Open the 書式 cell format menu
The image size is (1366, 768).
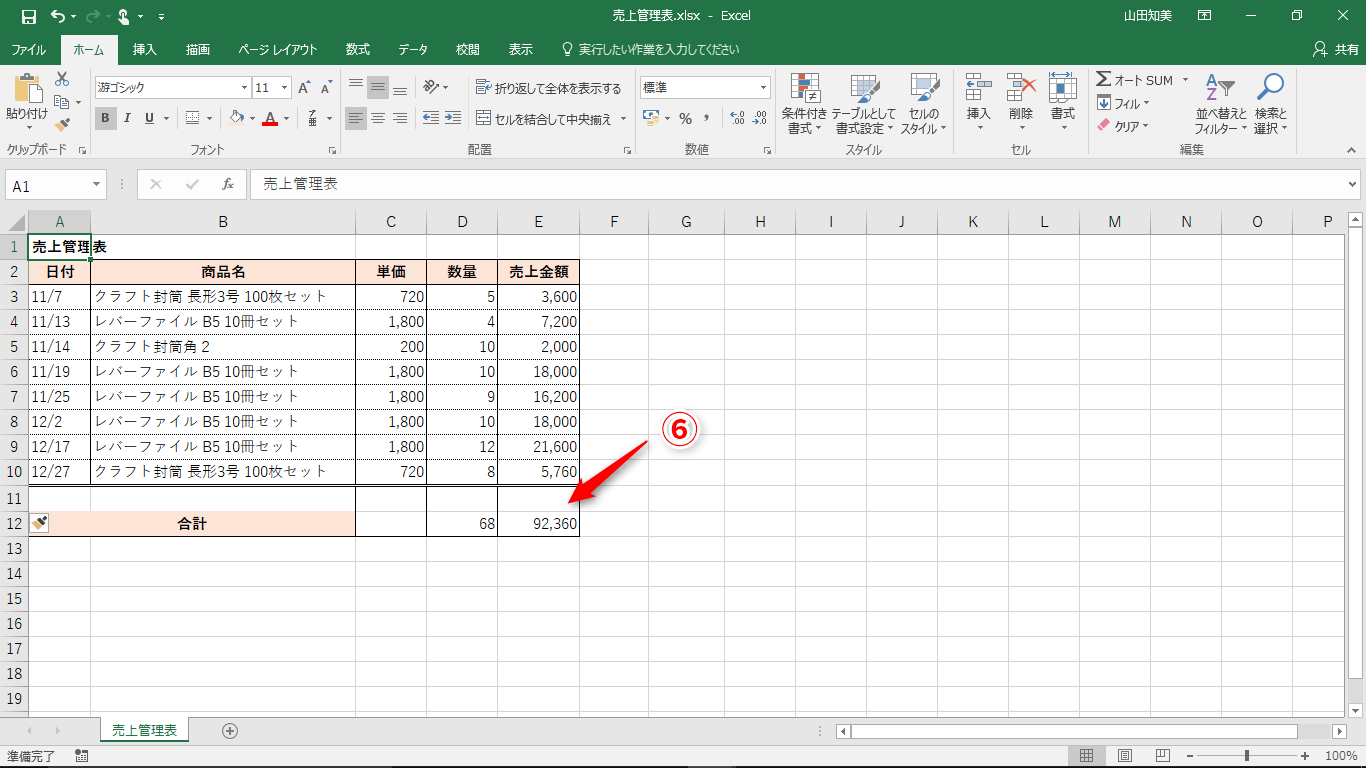(x=1063, y=103)
